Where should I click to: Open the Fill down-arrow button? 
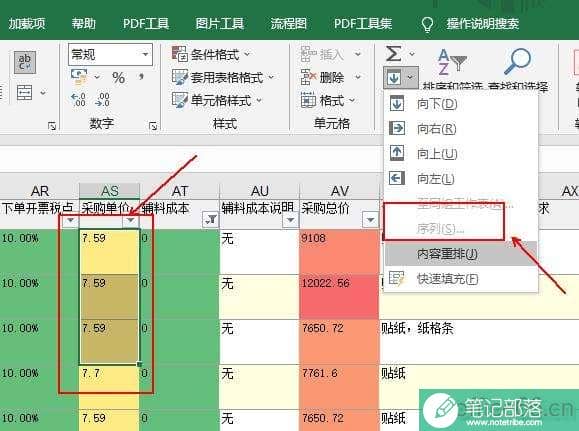(401, 78)
